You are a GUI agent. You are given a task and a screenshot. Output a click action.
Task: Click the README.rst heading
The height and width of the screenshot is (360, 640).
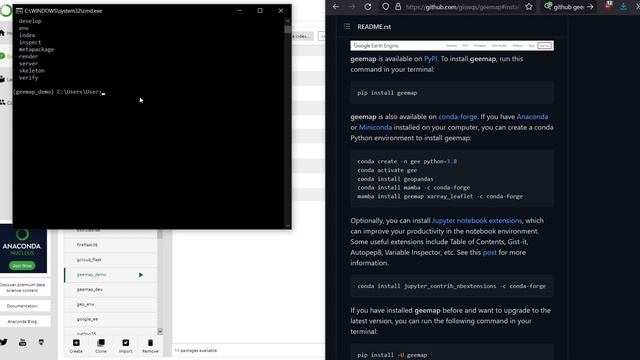click(374, 27)
